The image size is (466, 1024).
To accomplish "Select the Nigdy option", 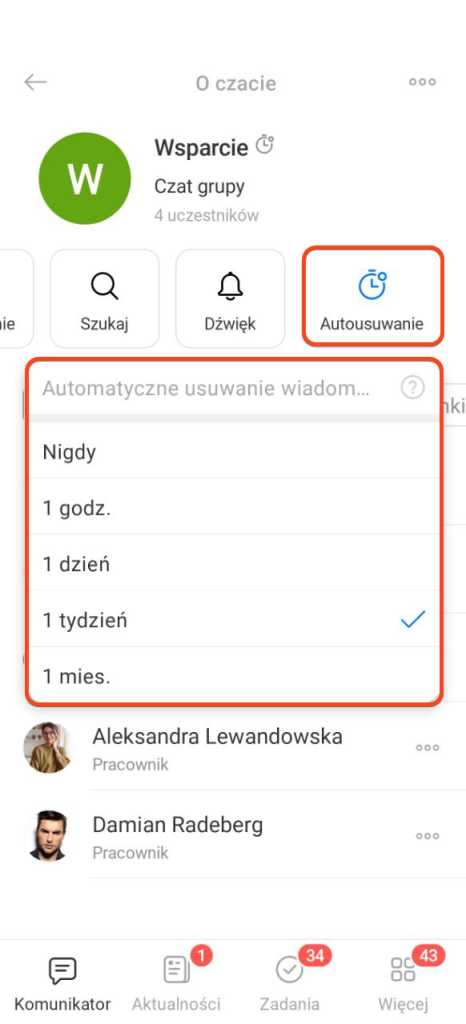I will (234, 451).
